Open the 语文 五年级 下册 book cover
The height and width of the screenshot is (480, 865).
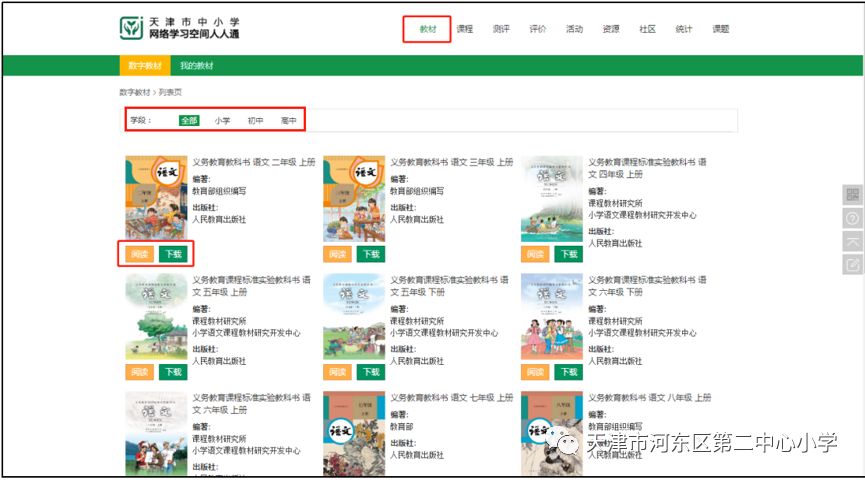(354, 317)
